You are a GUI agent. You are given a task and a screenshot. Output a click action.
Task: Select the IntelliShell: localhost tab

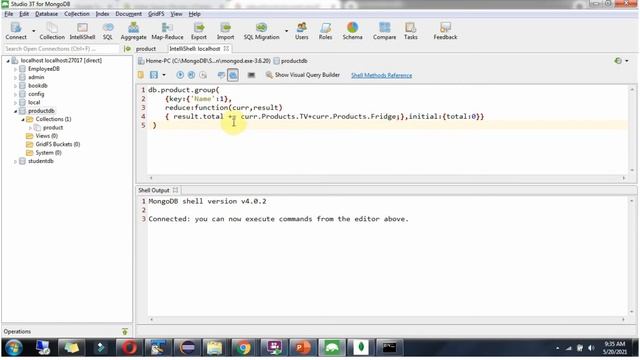[x=195, y=49]
